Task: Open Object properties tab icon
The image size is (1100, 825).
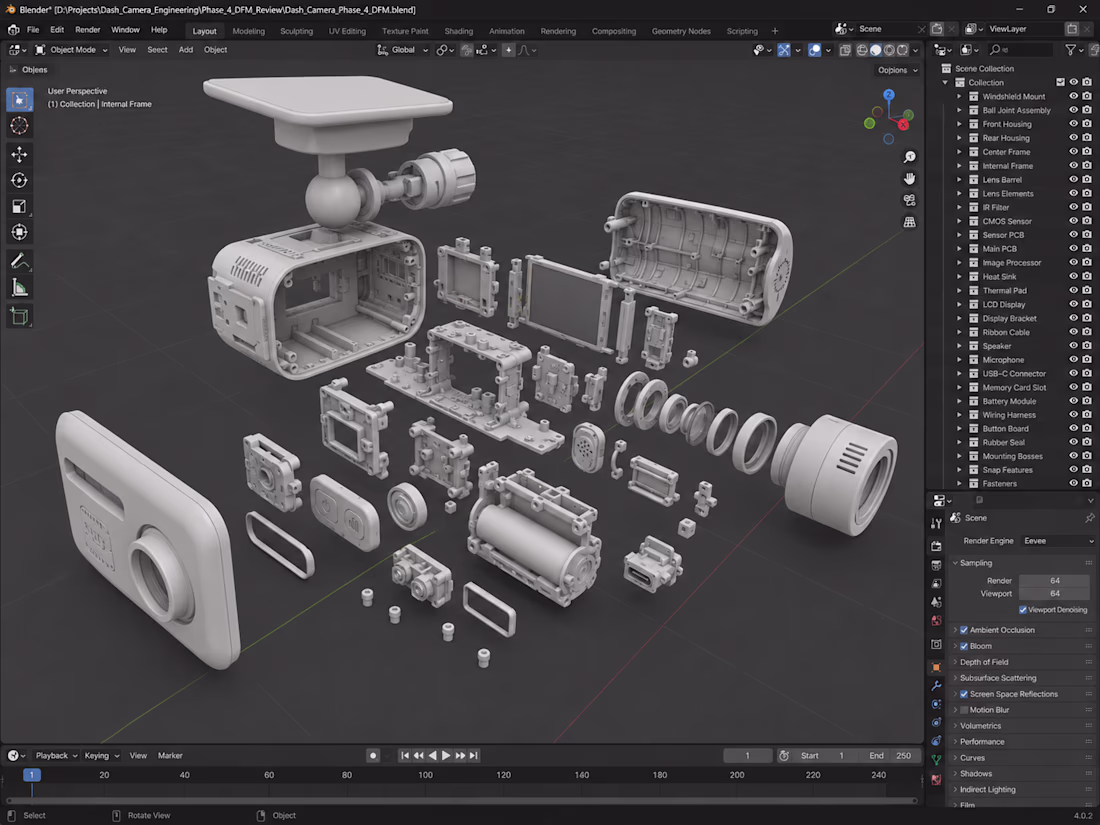Action: pyautogui.click(x=936, y=667)
